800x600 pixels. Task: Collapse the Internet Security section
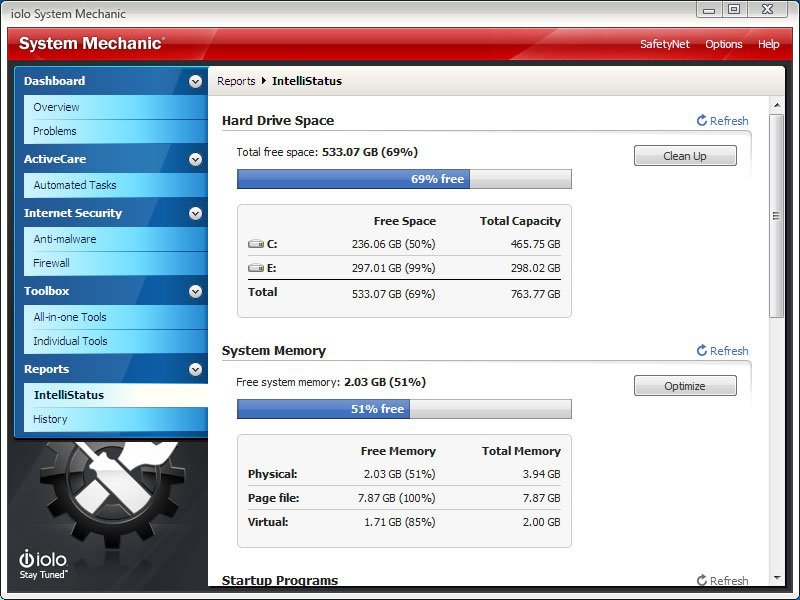pyautogui.click(x=195, y=214)
